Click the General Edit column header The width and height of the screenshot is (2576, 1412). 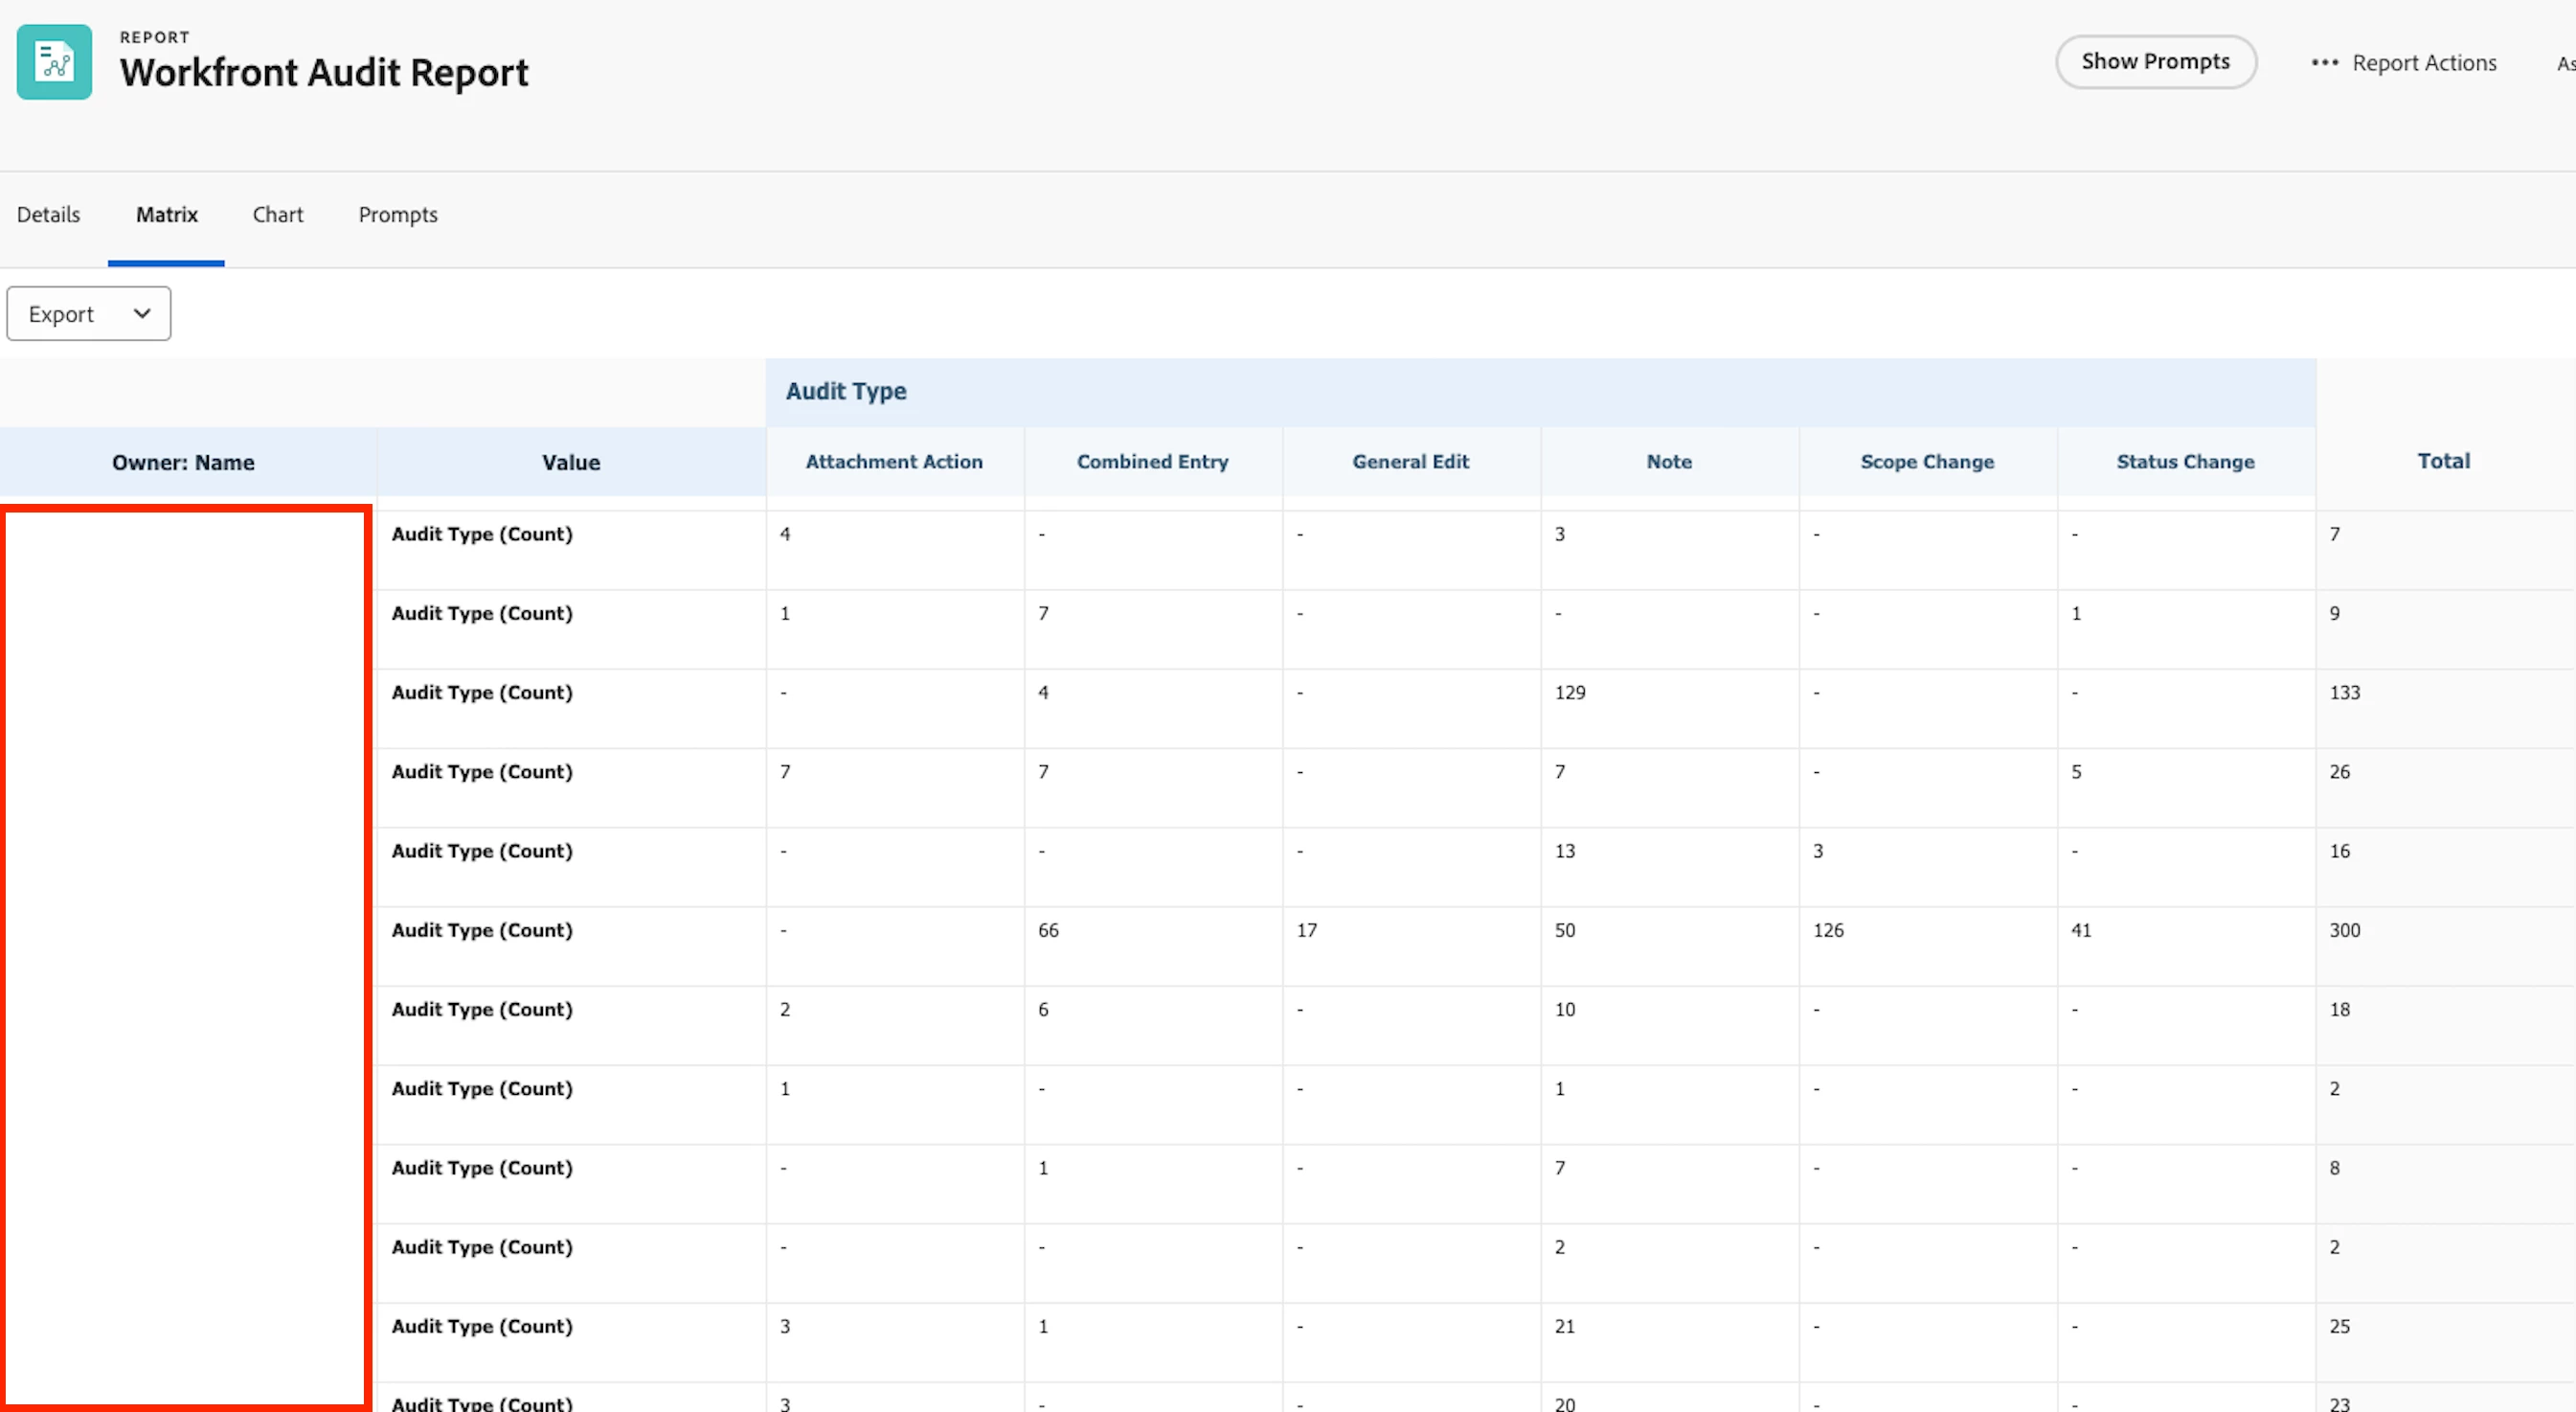(1410, 462)
